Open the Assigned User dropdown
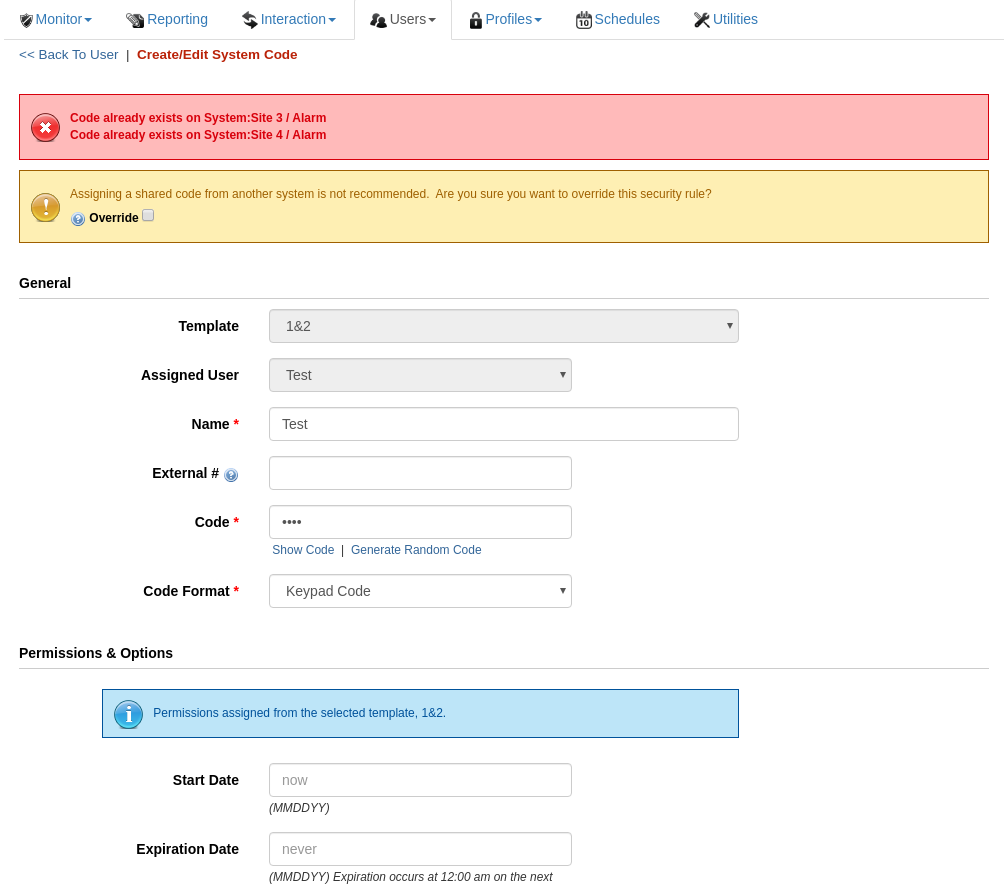This screenshot has width=1008, height=886. click(x=420, y=375)
